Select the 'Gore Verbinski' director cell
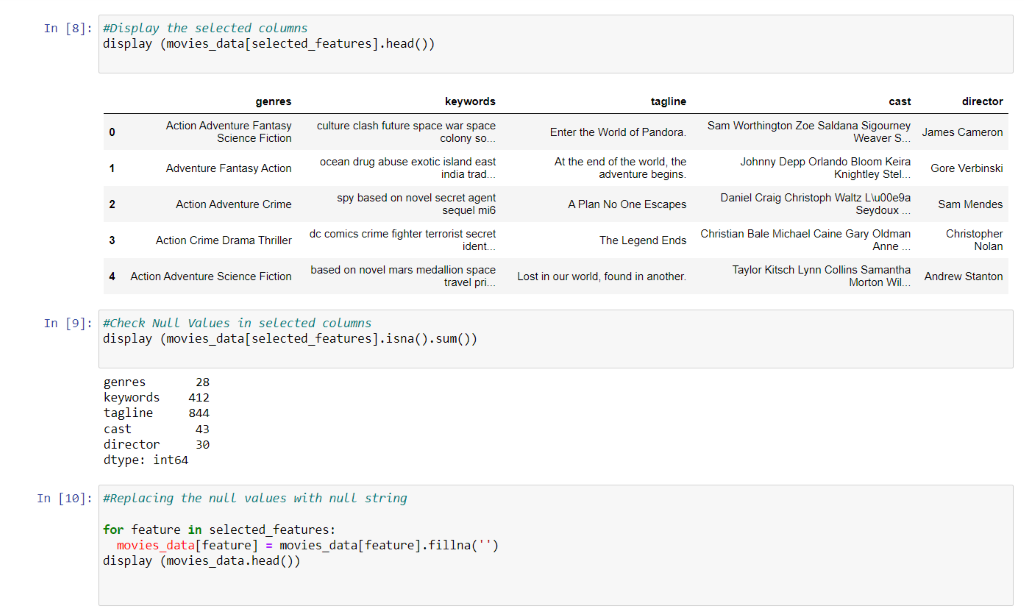The height and width of the screenshot is (612, 1024). click(967, 168)
